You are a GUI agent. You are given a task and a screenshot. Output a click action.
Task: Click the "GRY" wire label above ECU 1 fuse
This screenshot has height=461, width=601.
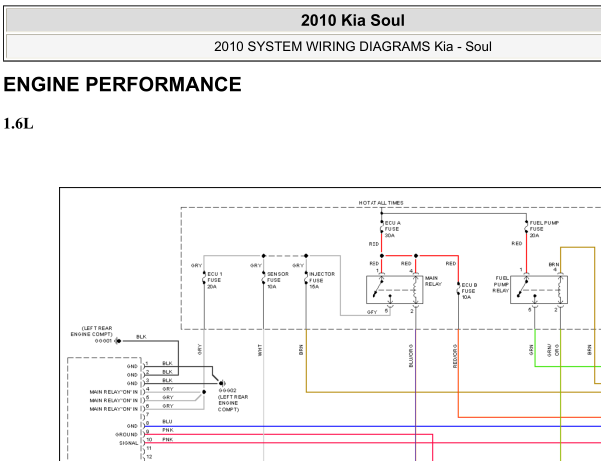[196, 265]
